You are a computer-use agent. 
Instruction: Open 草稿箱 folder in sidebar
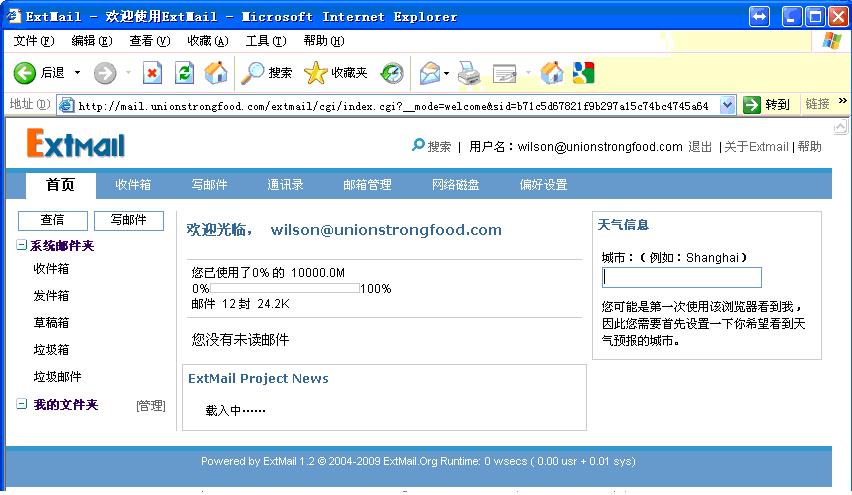click(x=51, y=323)
